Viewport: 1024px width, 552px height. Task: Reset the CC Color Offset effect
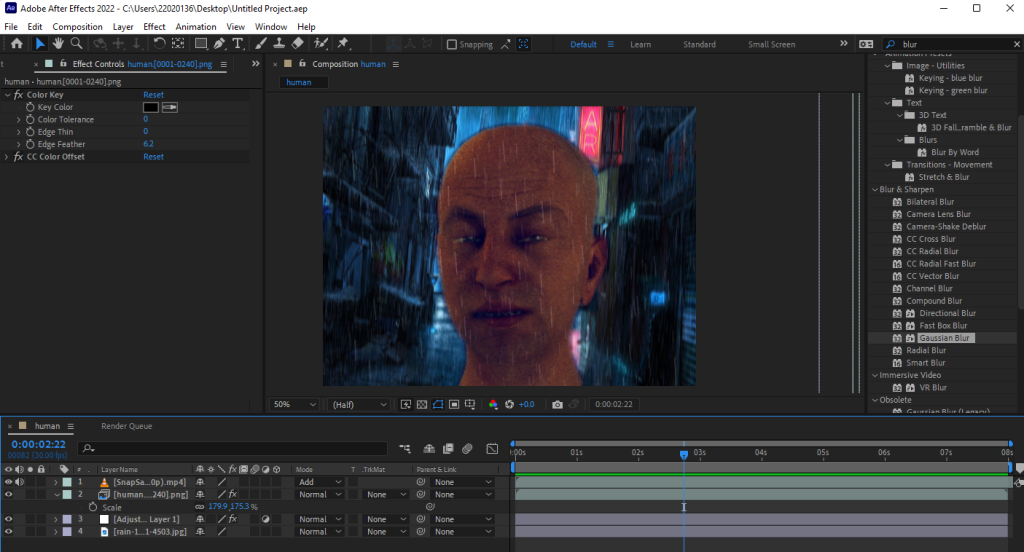[x=153, y=157]
